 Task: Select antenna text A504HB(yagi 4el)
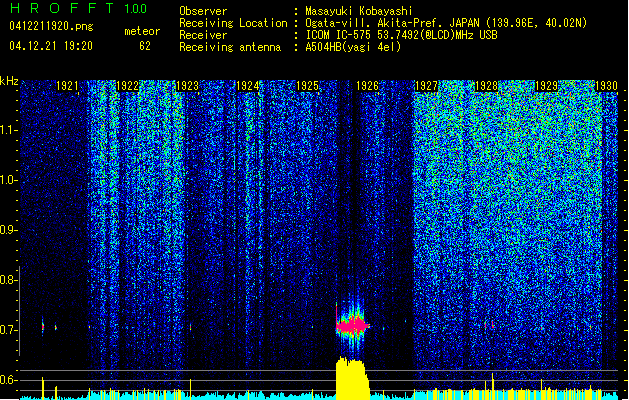point(353,47)
